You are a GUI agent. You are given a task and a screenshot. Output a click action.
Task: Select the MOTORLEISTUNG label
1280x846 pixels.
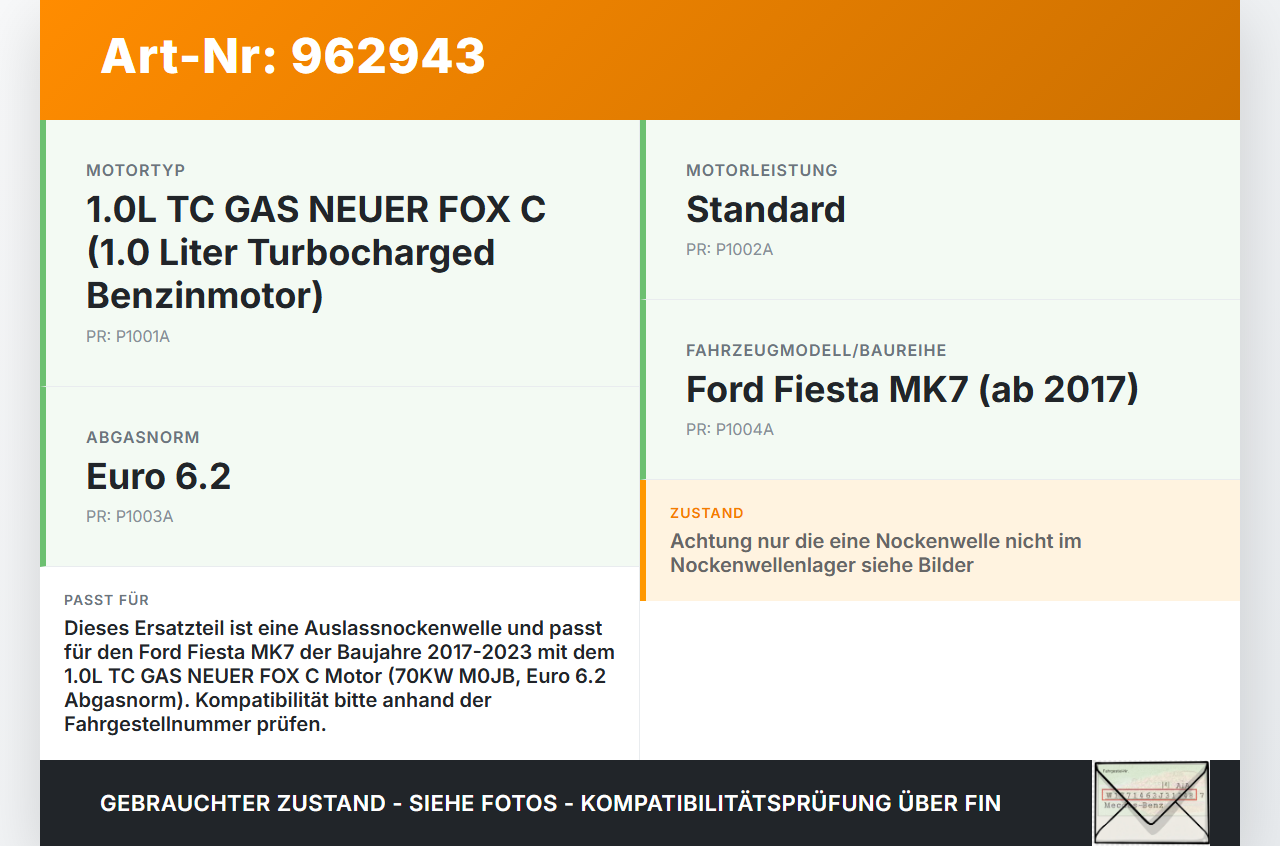761,170
